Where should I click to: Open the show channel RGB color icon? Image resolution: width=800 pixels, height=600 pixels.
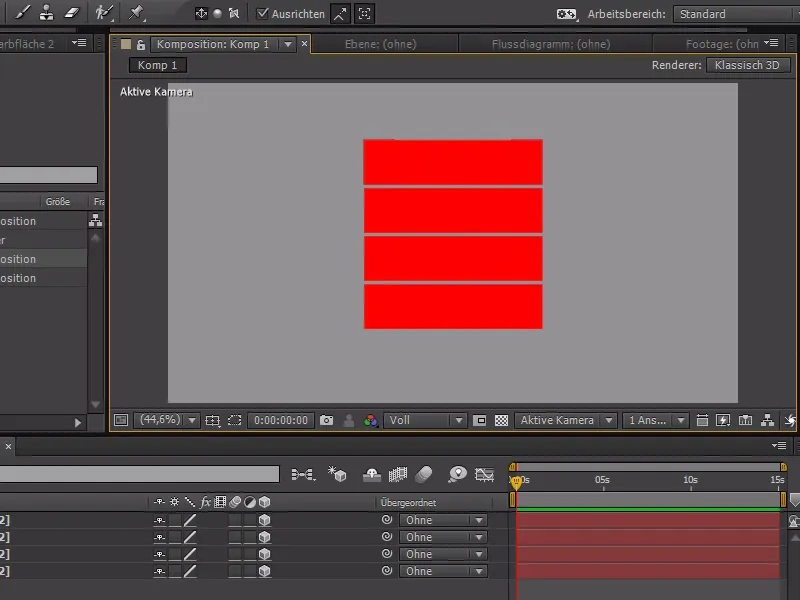pos(370,421)
